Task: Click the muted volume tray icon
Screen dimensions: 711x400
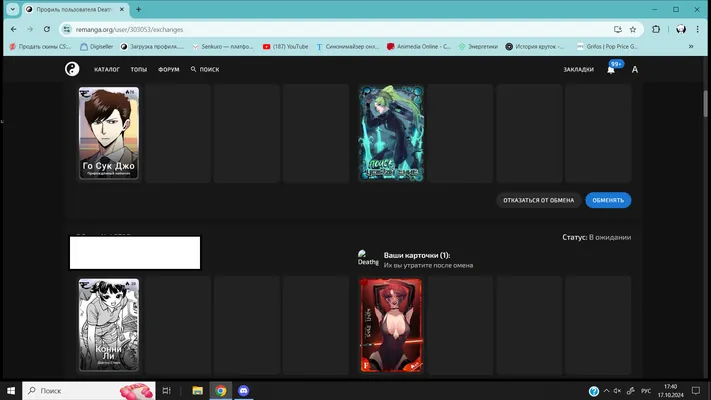Action: coord(617,390)
